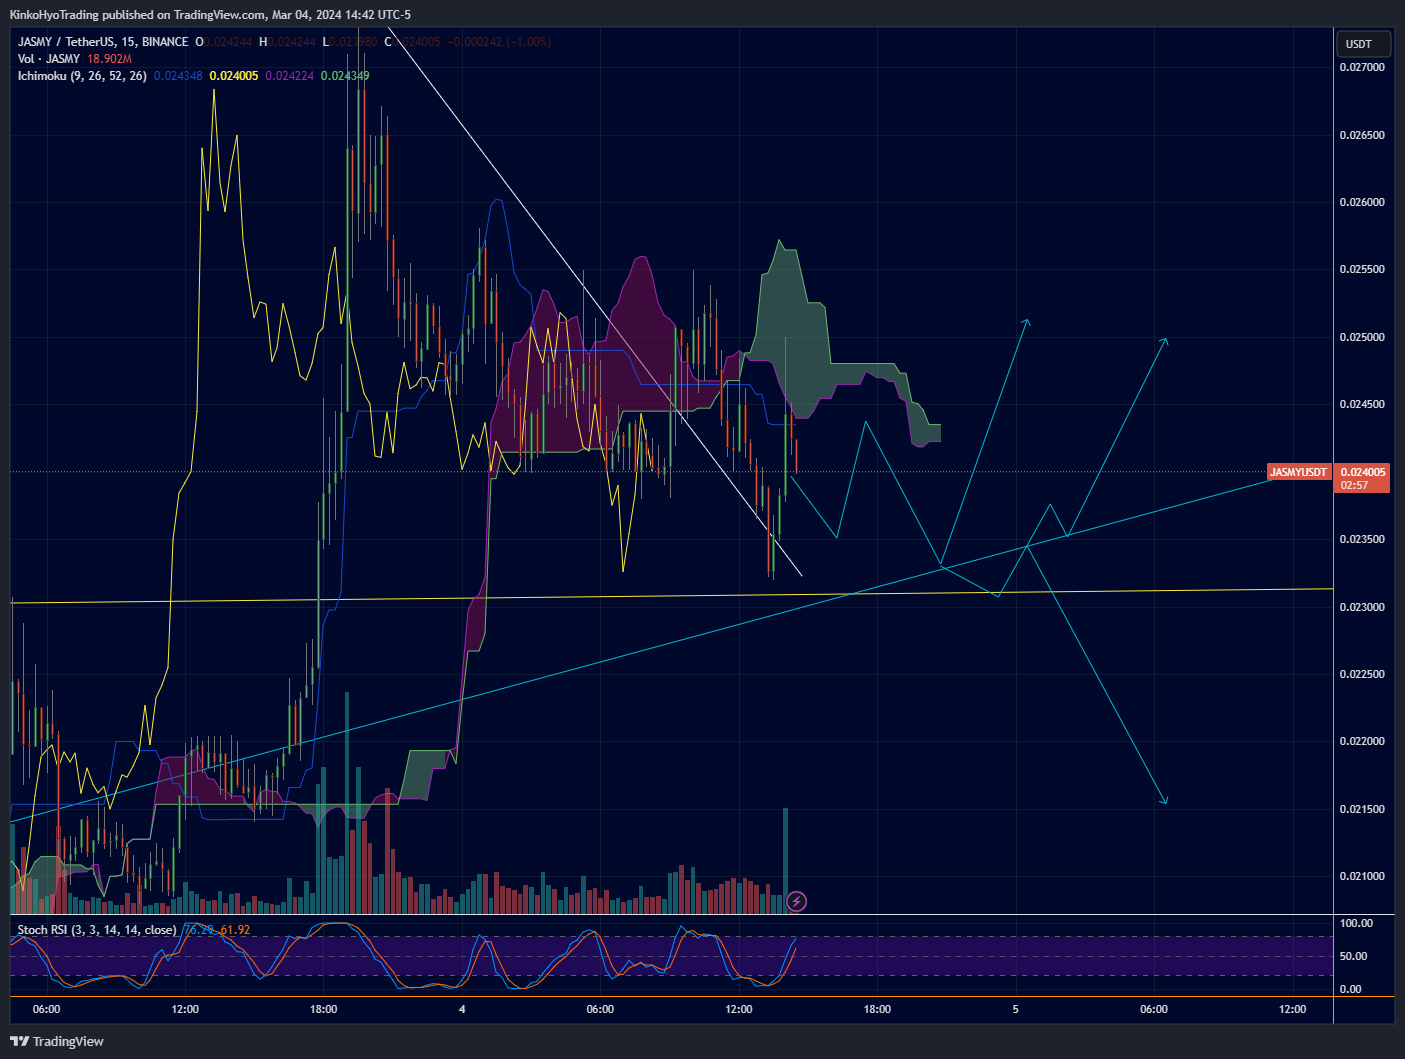This screenshot has width=1405, height=1059.
Task: Click price axis label 0.025500
Action: pos(1362,270)
